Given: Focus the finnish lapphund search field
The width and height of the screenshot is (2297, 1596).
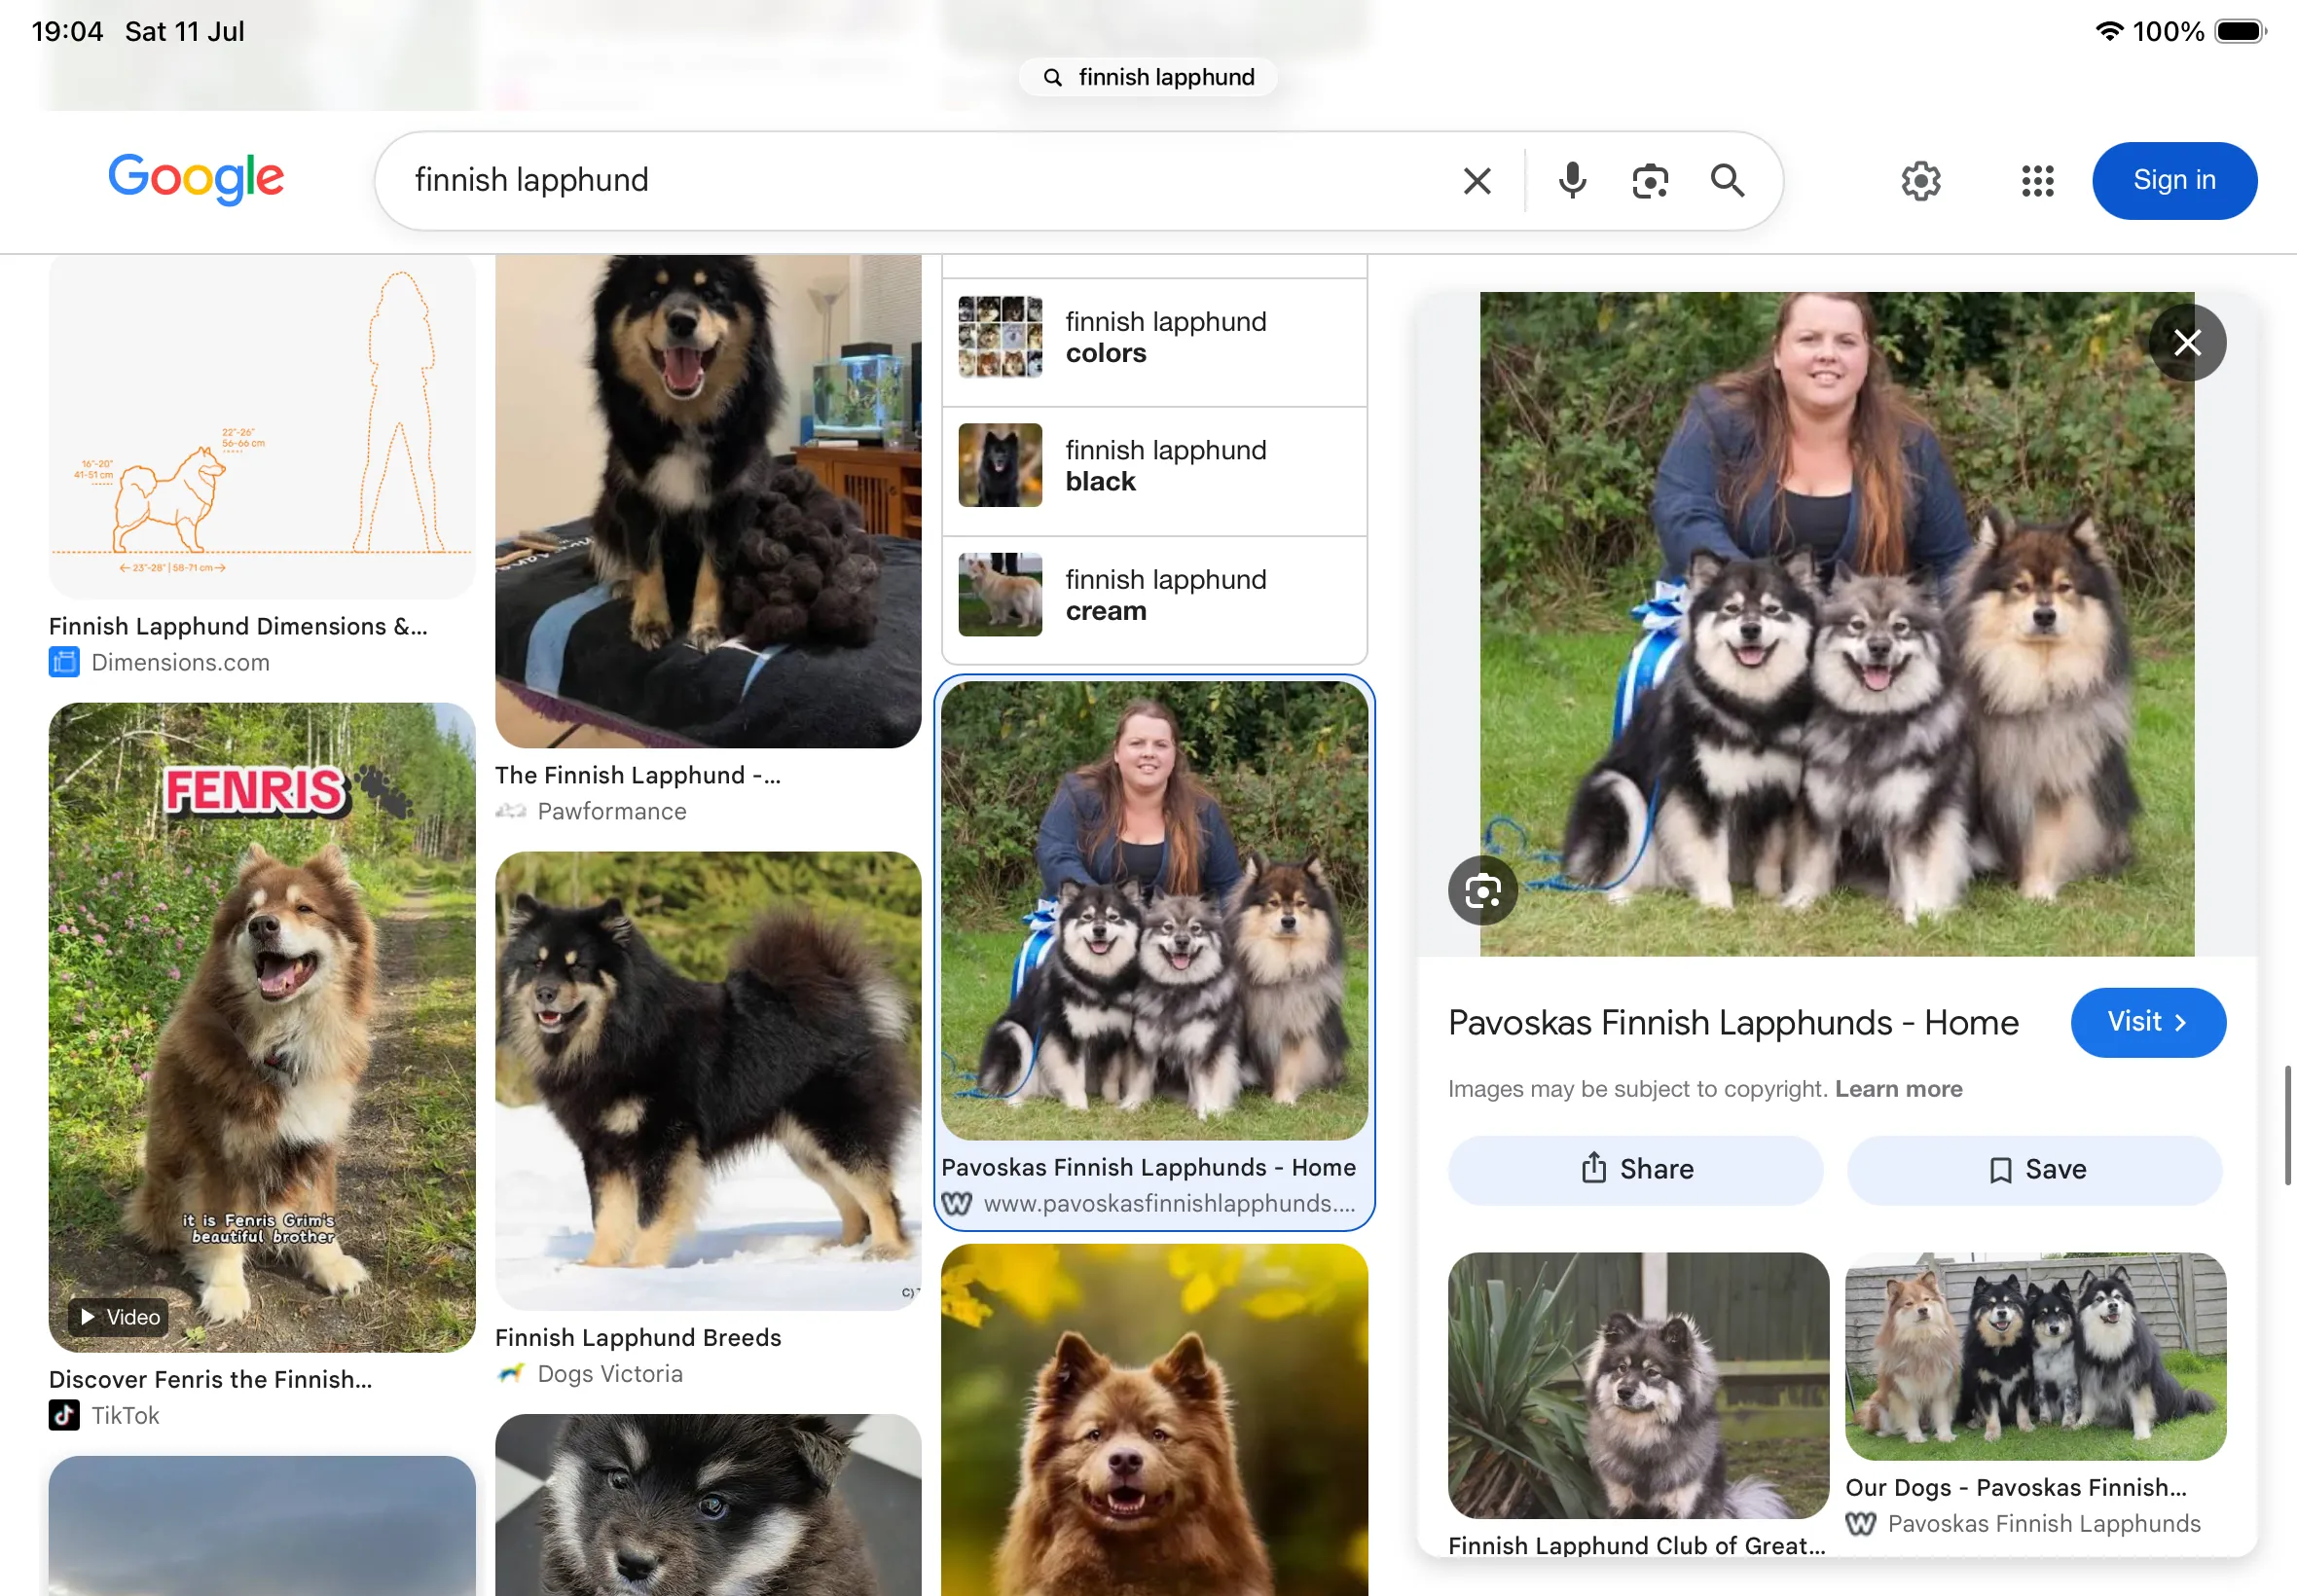Looking at the screenshot, I should click(920, 181).
